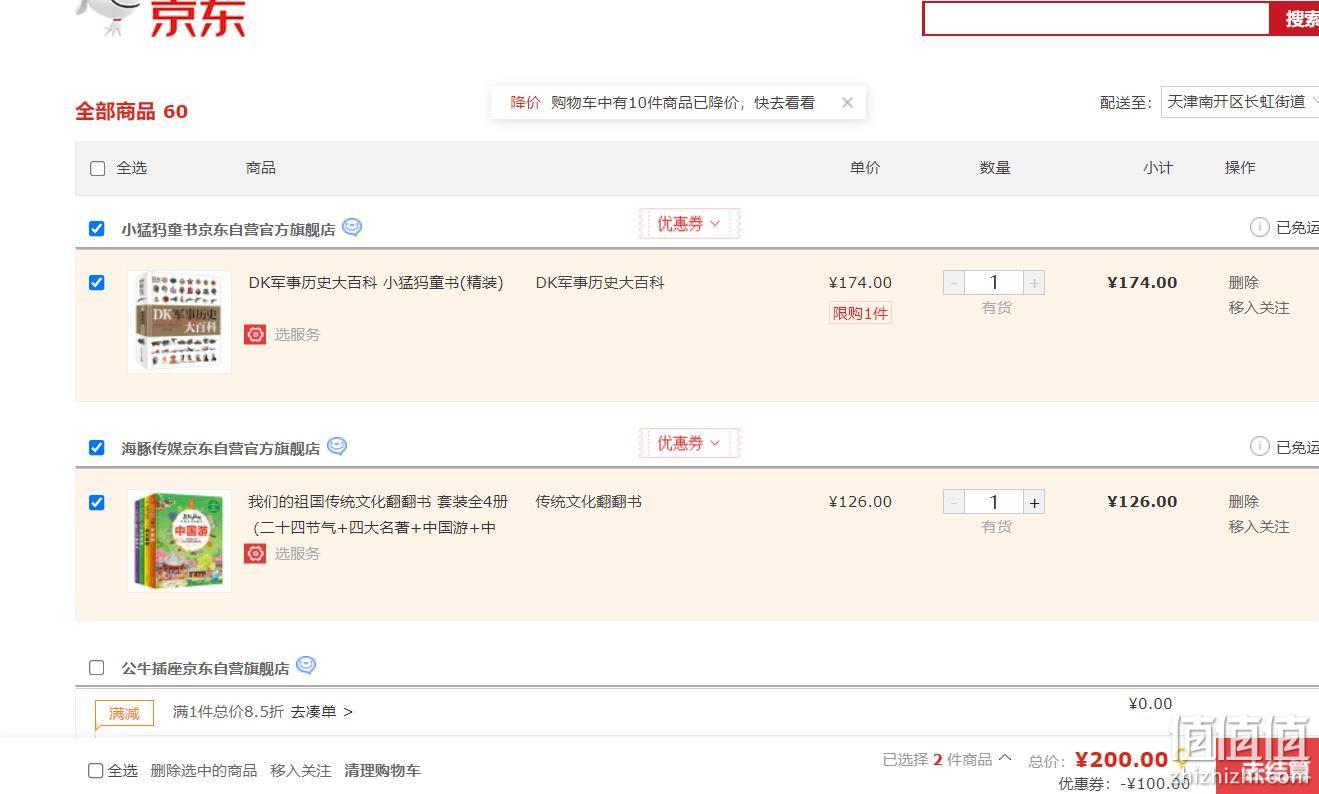Click 满减 promotion tag
The image size is (1319, 794).
(125, 713)
